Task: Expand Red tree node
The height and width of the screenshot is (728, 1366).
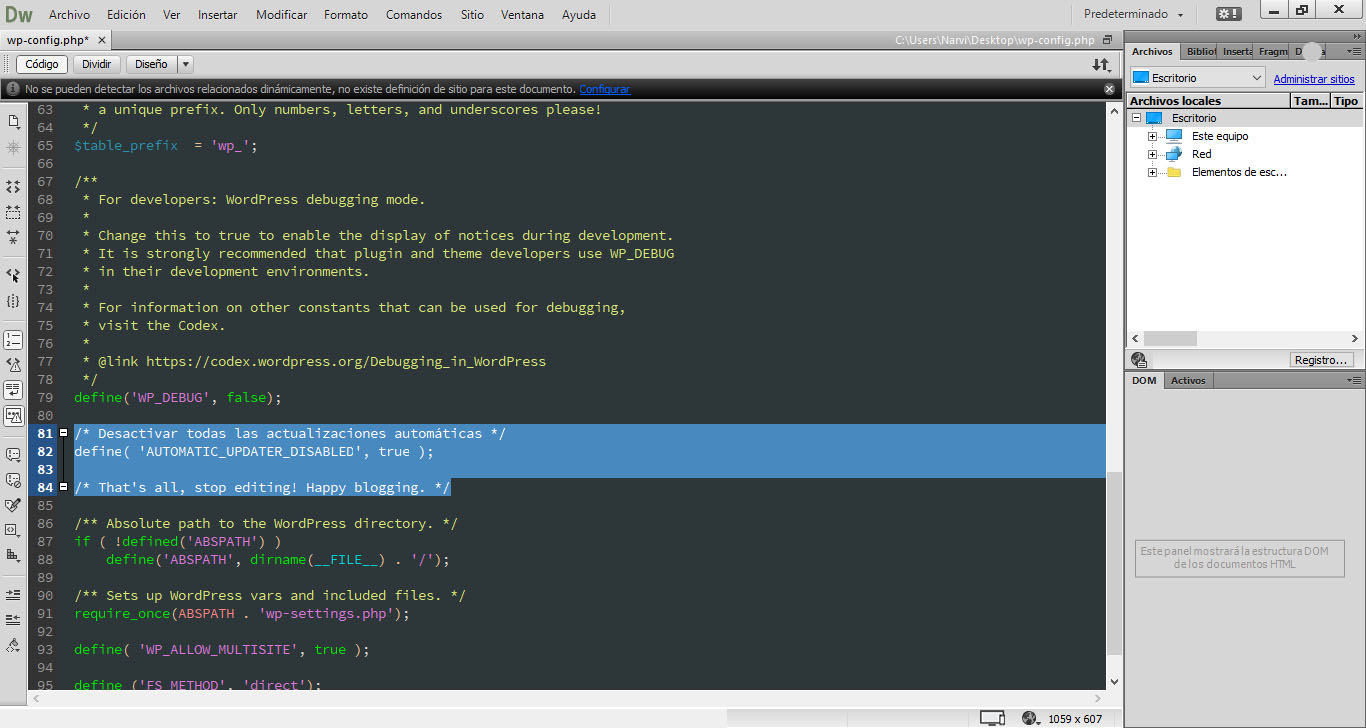Action: [1152, 154]
